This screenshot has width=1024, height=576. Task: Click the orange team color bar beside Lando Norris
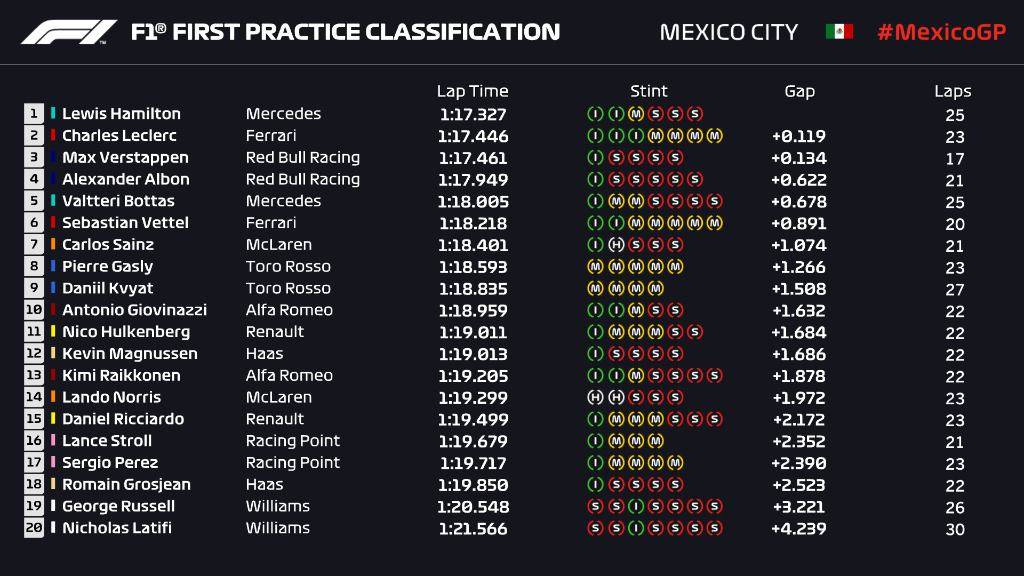pos(53,397)
